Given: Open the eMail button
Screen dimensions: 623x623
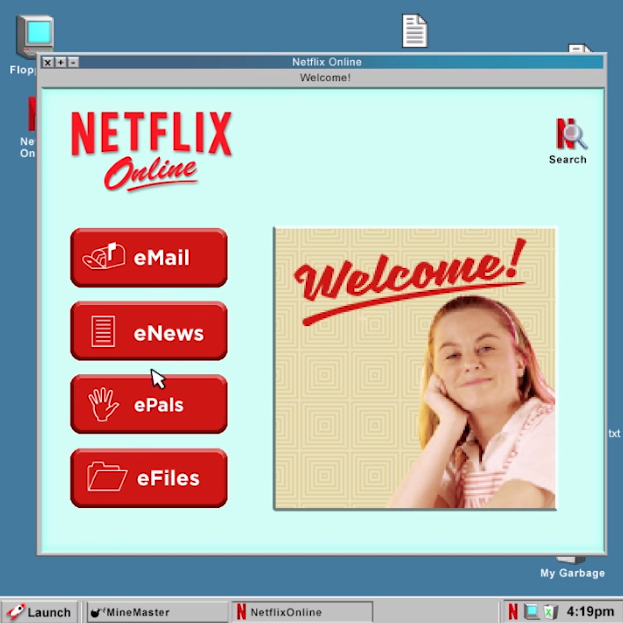Looking at the screenshot, I should tap(149, 257).
